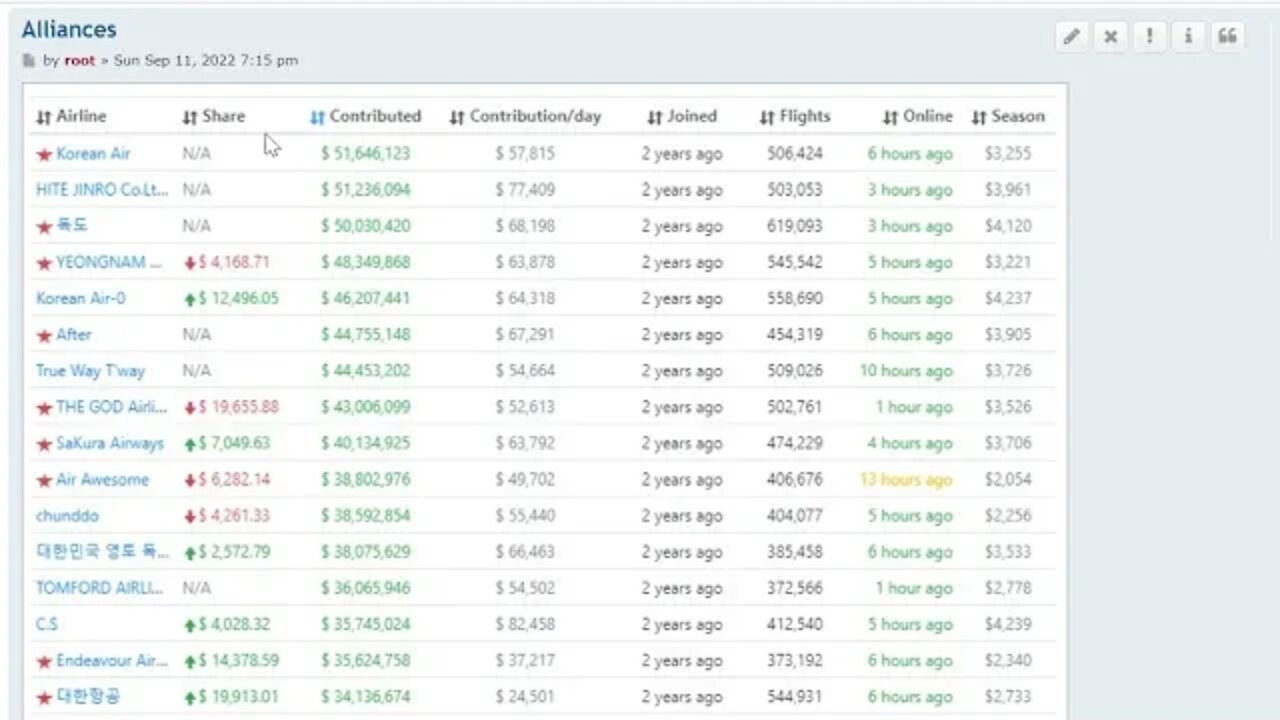The height and width of the screenshot is (720, 1280).
Task: Open the 대한항공 airline link
Action: click(x=89, y=697)
